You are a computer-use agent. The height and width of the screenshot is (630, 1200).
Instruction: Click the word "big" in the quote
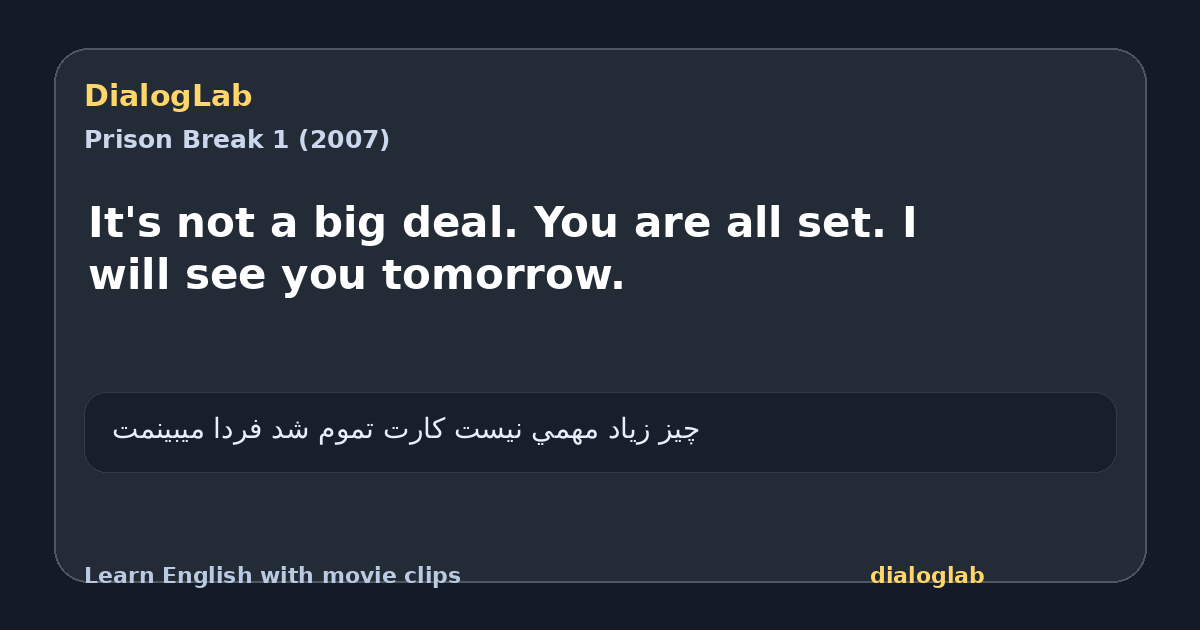355,225
